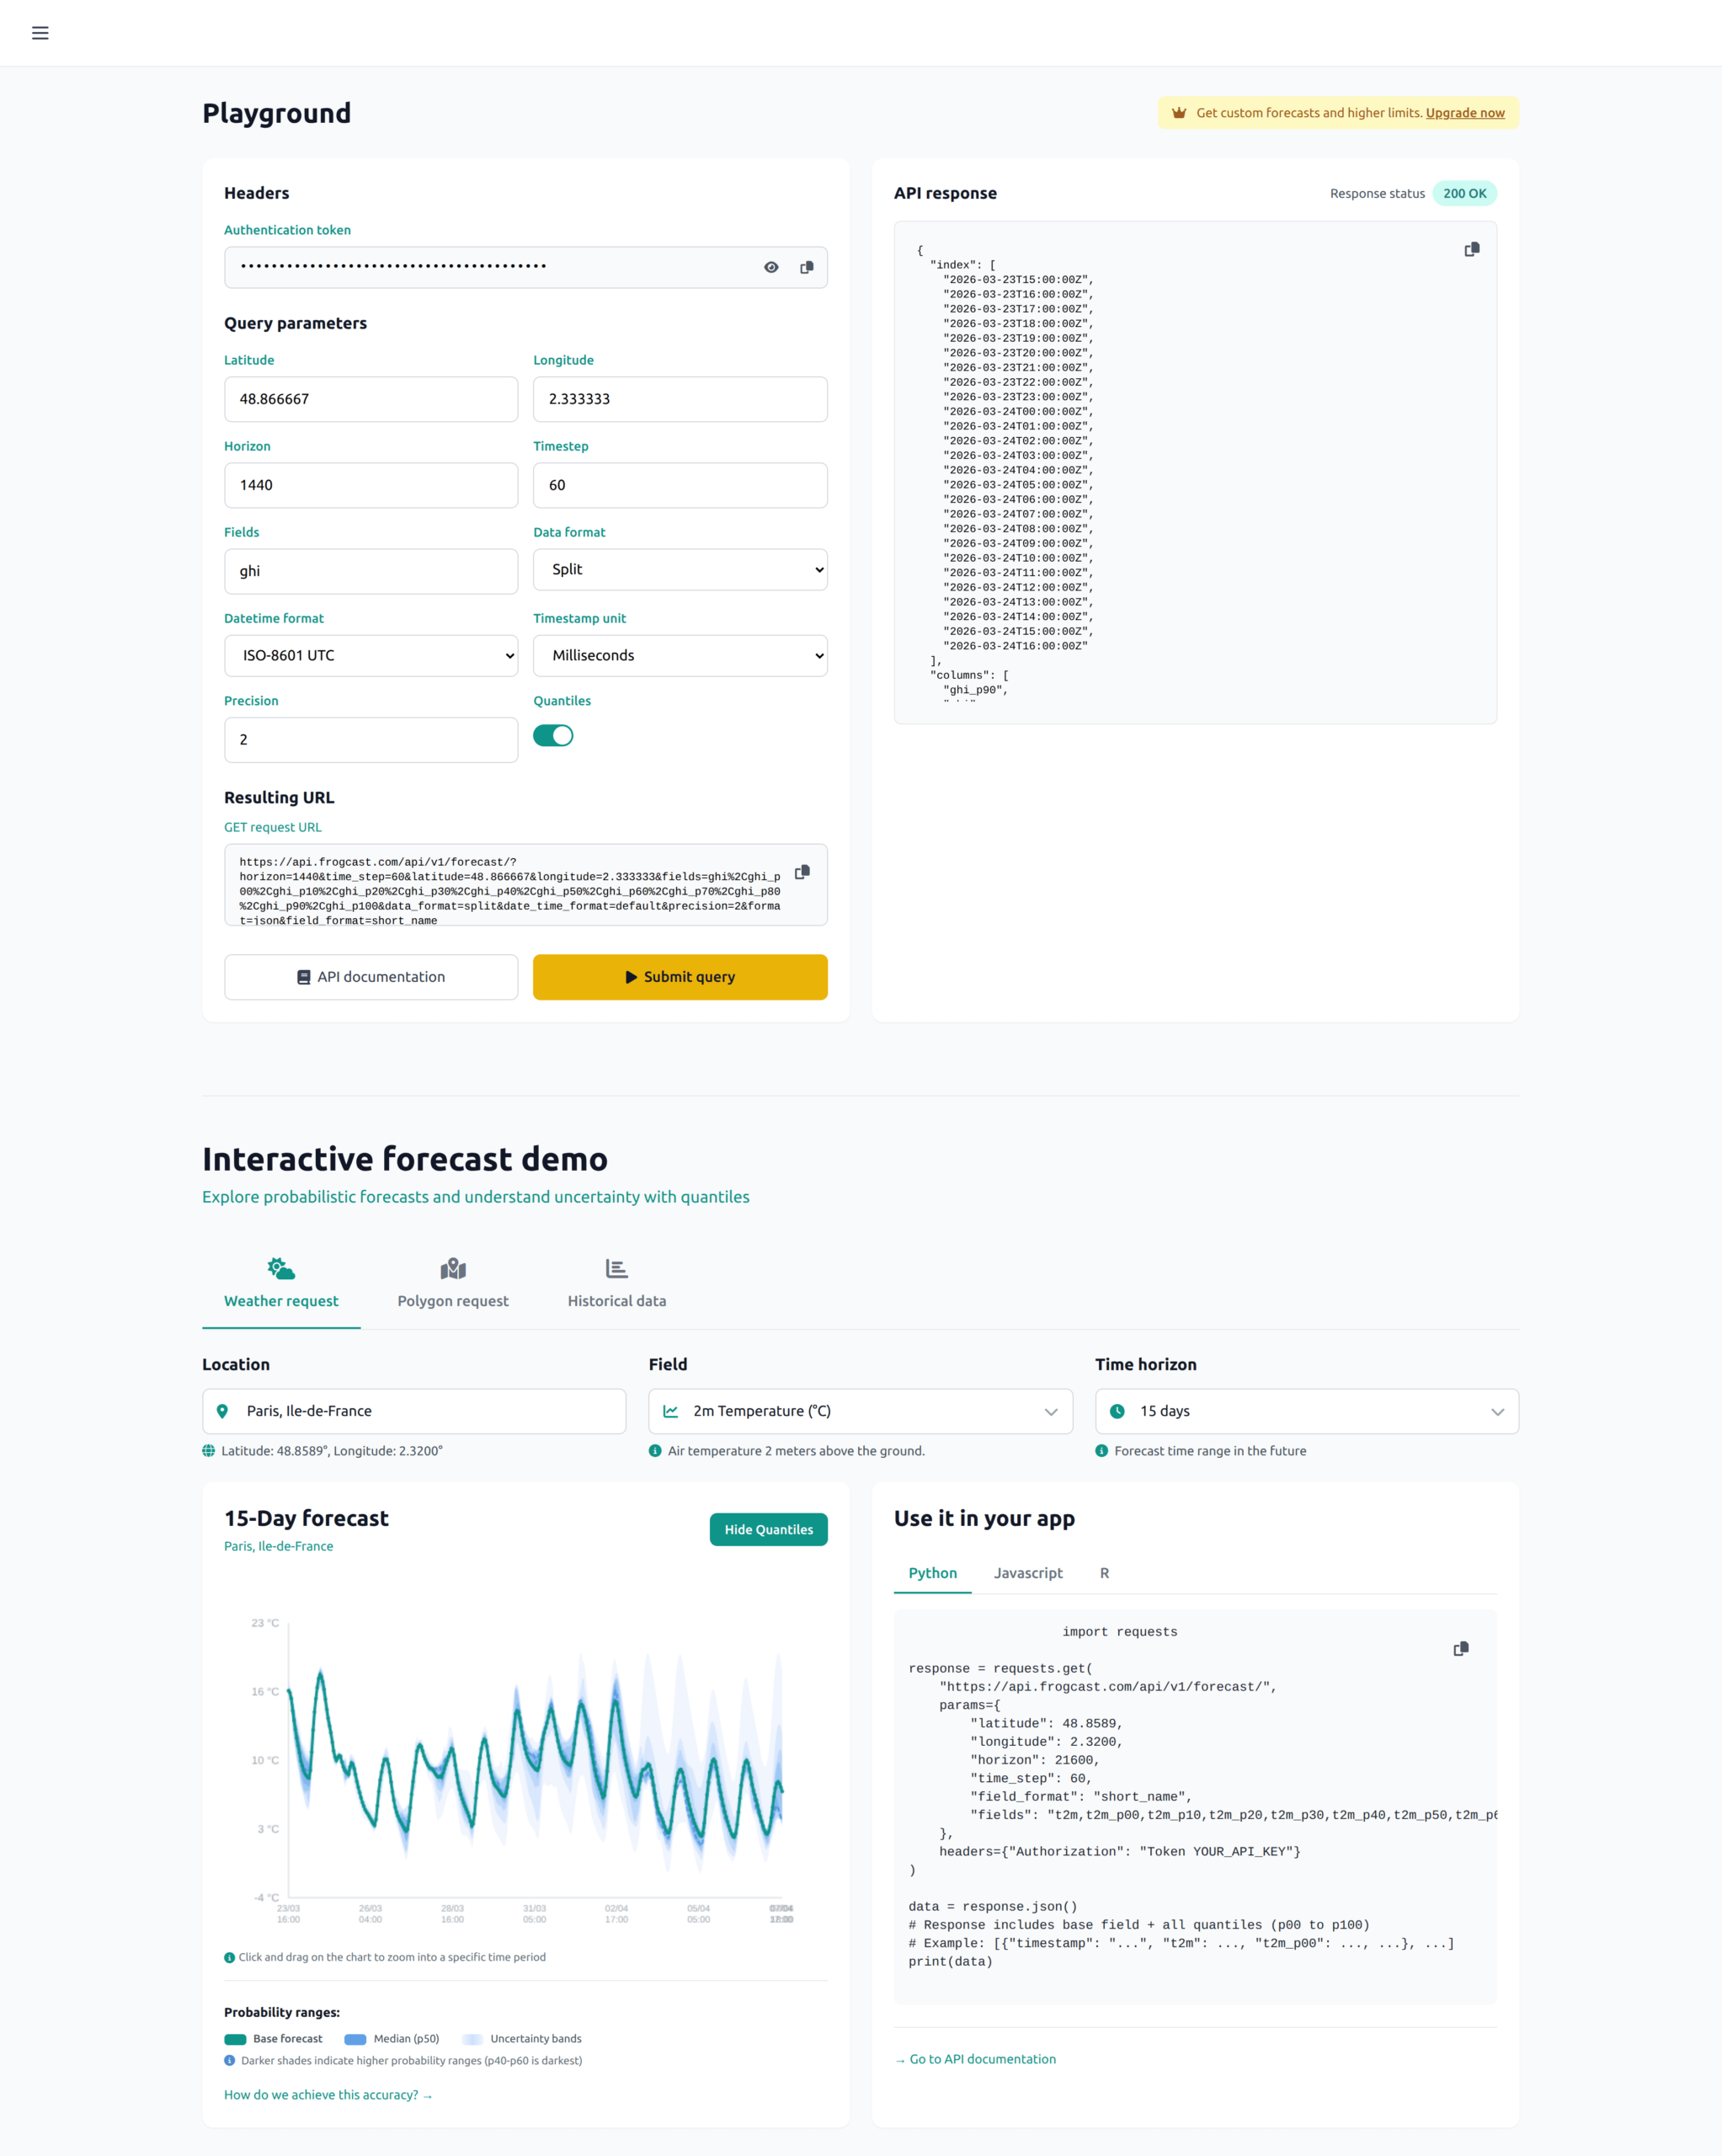Open the Javascript code tab
1722x2156 pixels.
(1028, 1572)
